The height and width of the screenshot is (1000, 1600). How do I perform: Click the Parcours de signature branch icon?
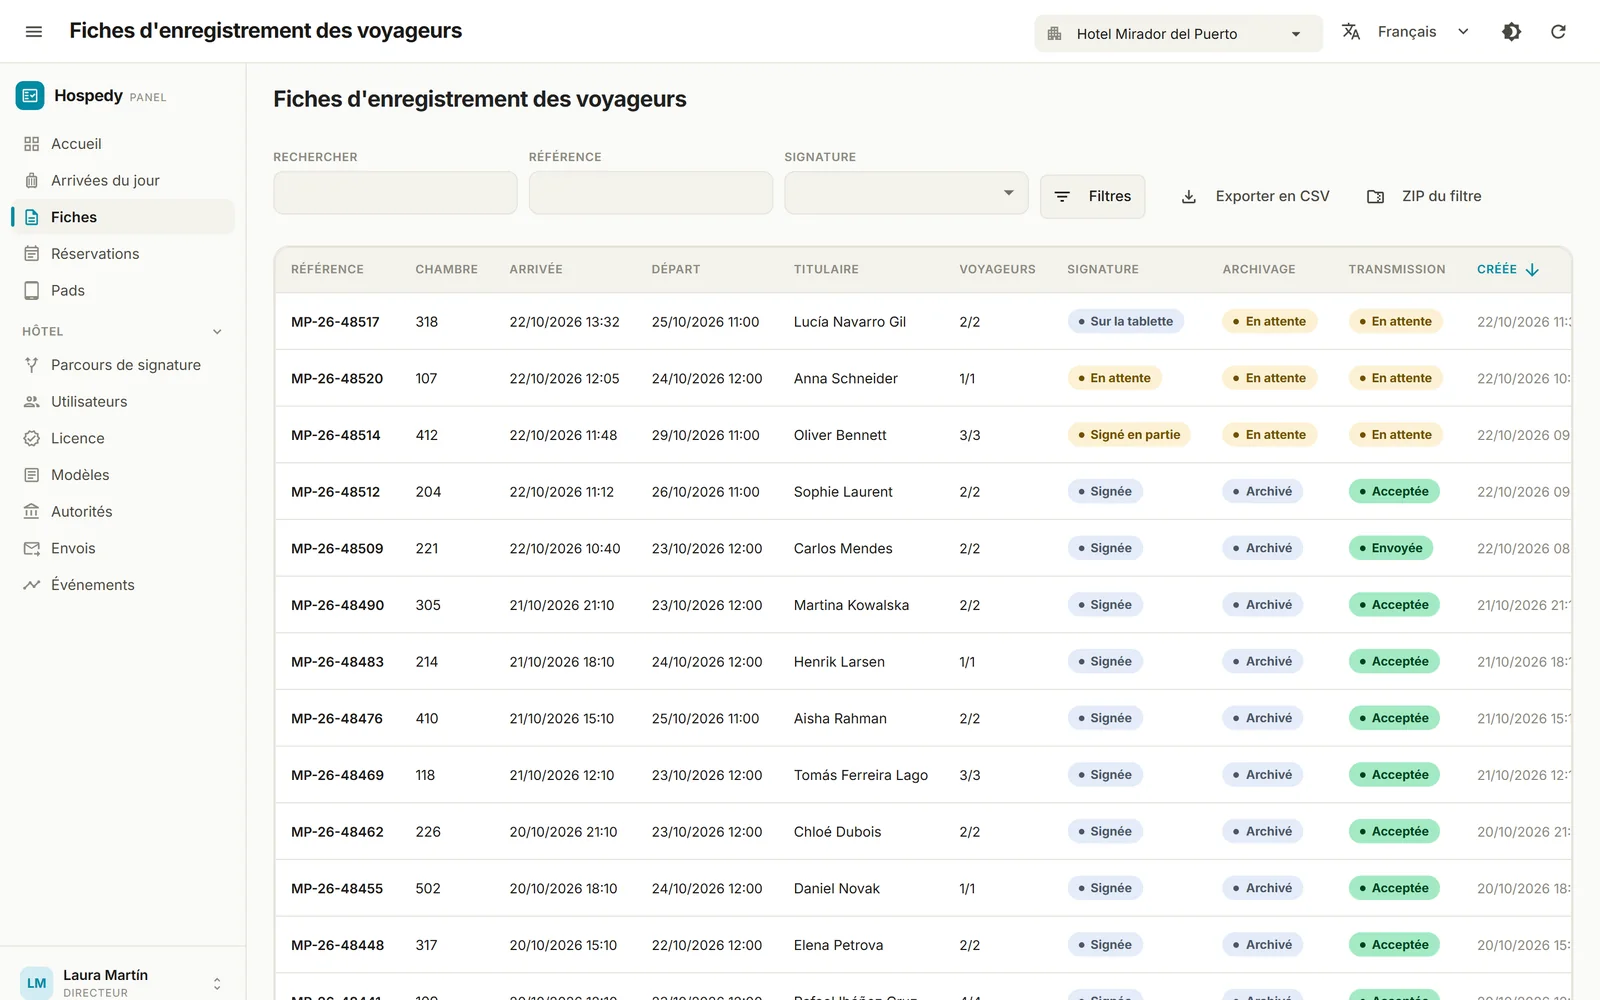click(32, 365)
